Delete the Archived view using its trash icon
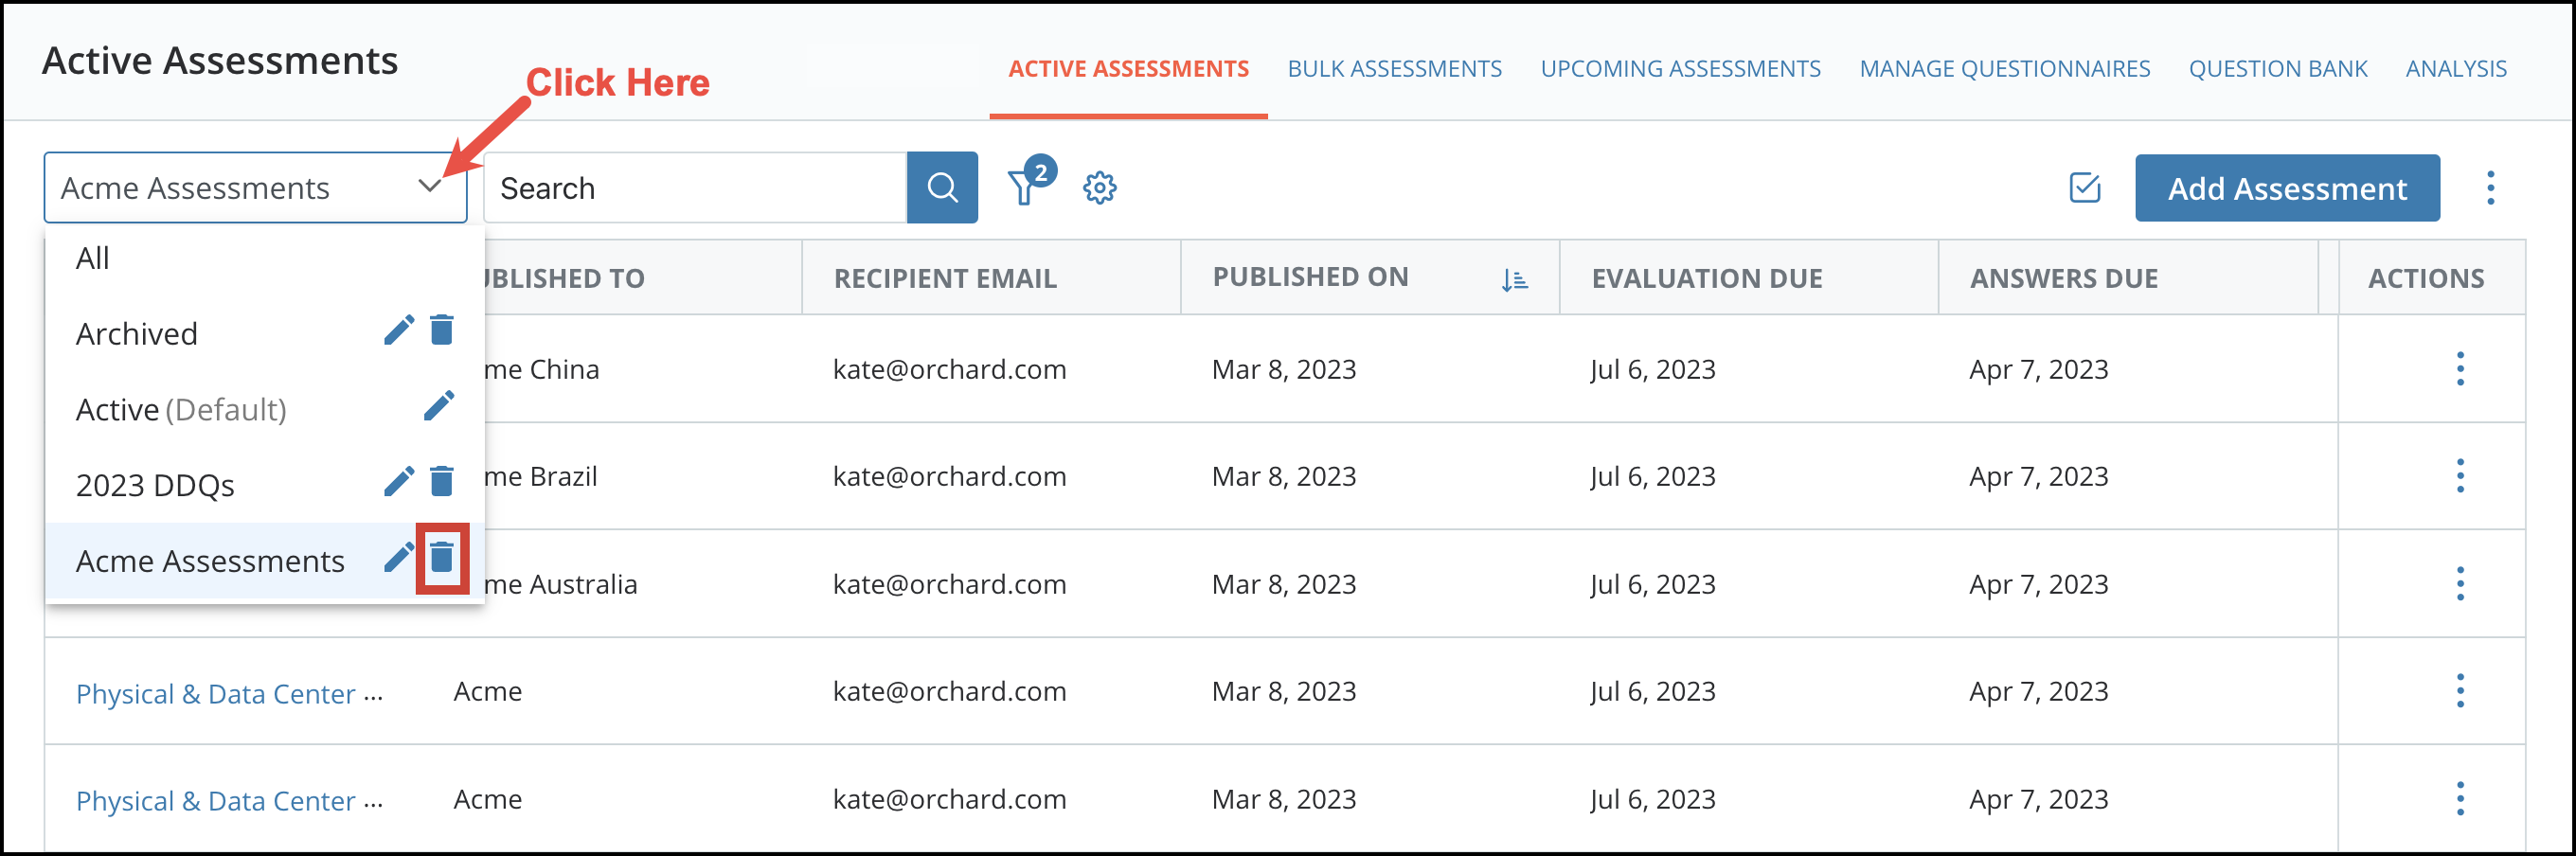The image size is (2576, 856). point(442,330)
